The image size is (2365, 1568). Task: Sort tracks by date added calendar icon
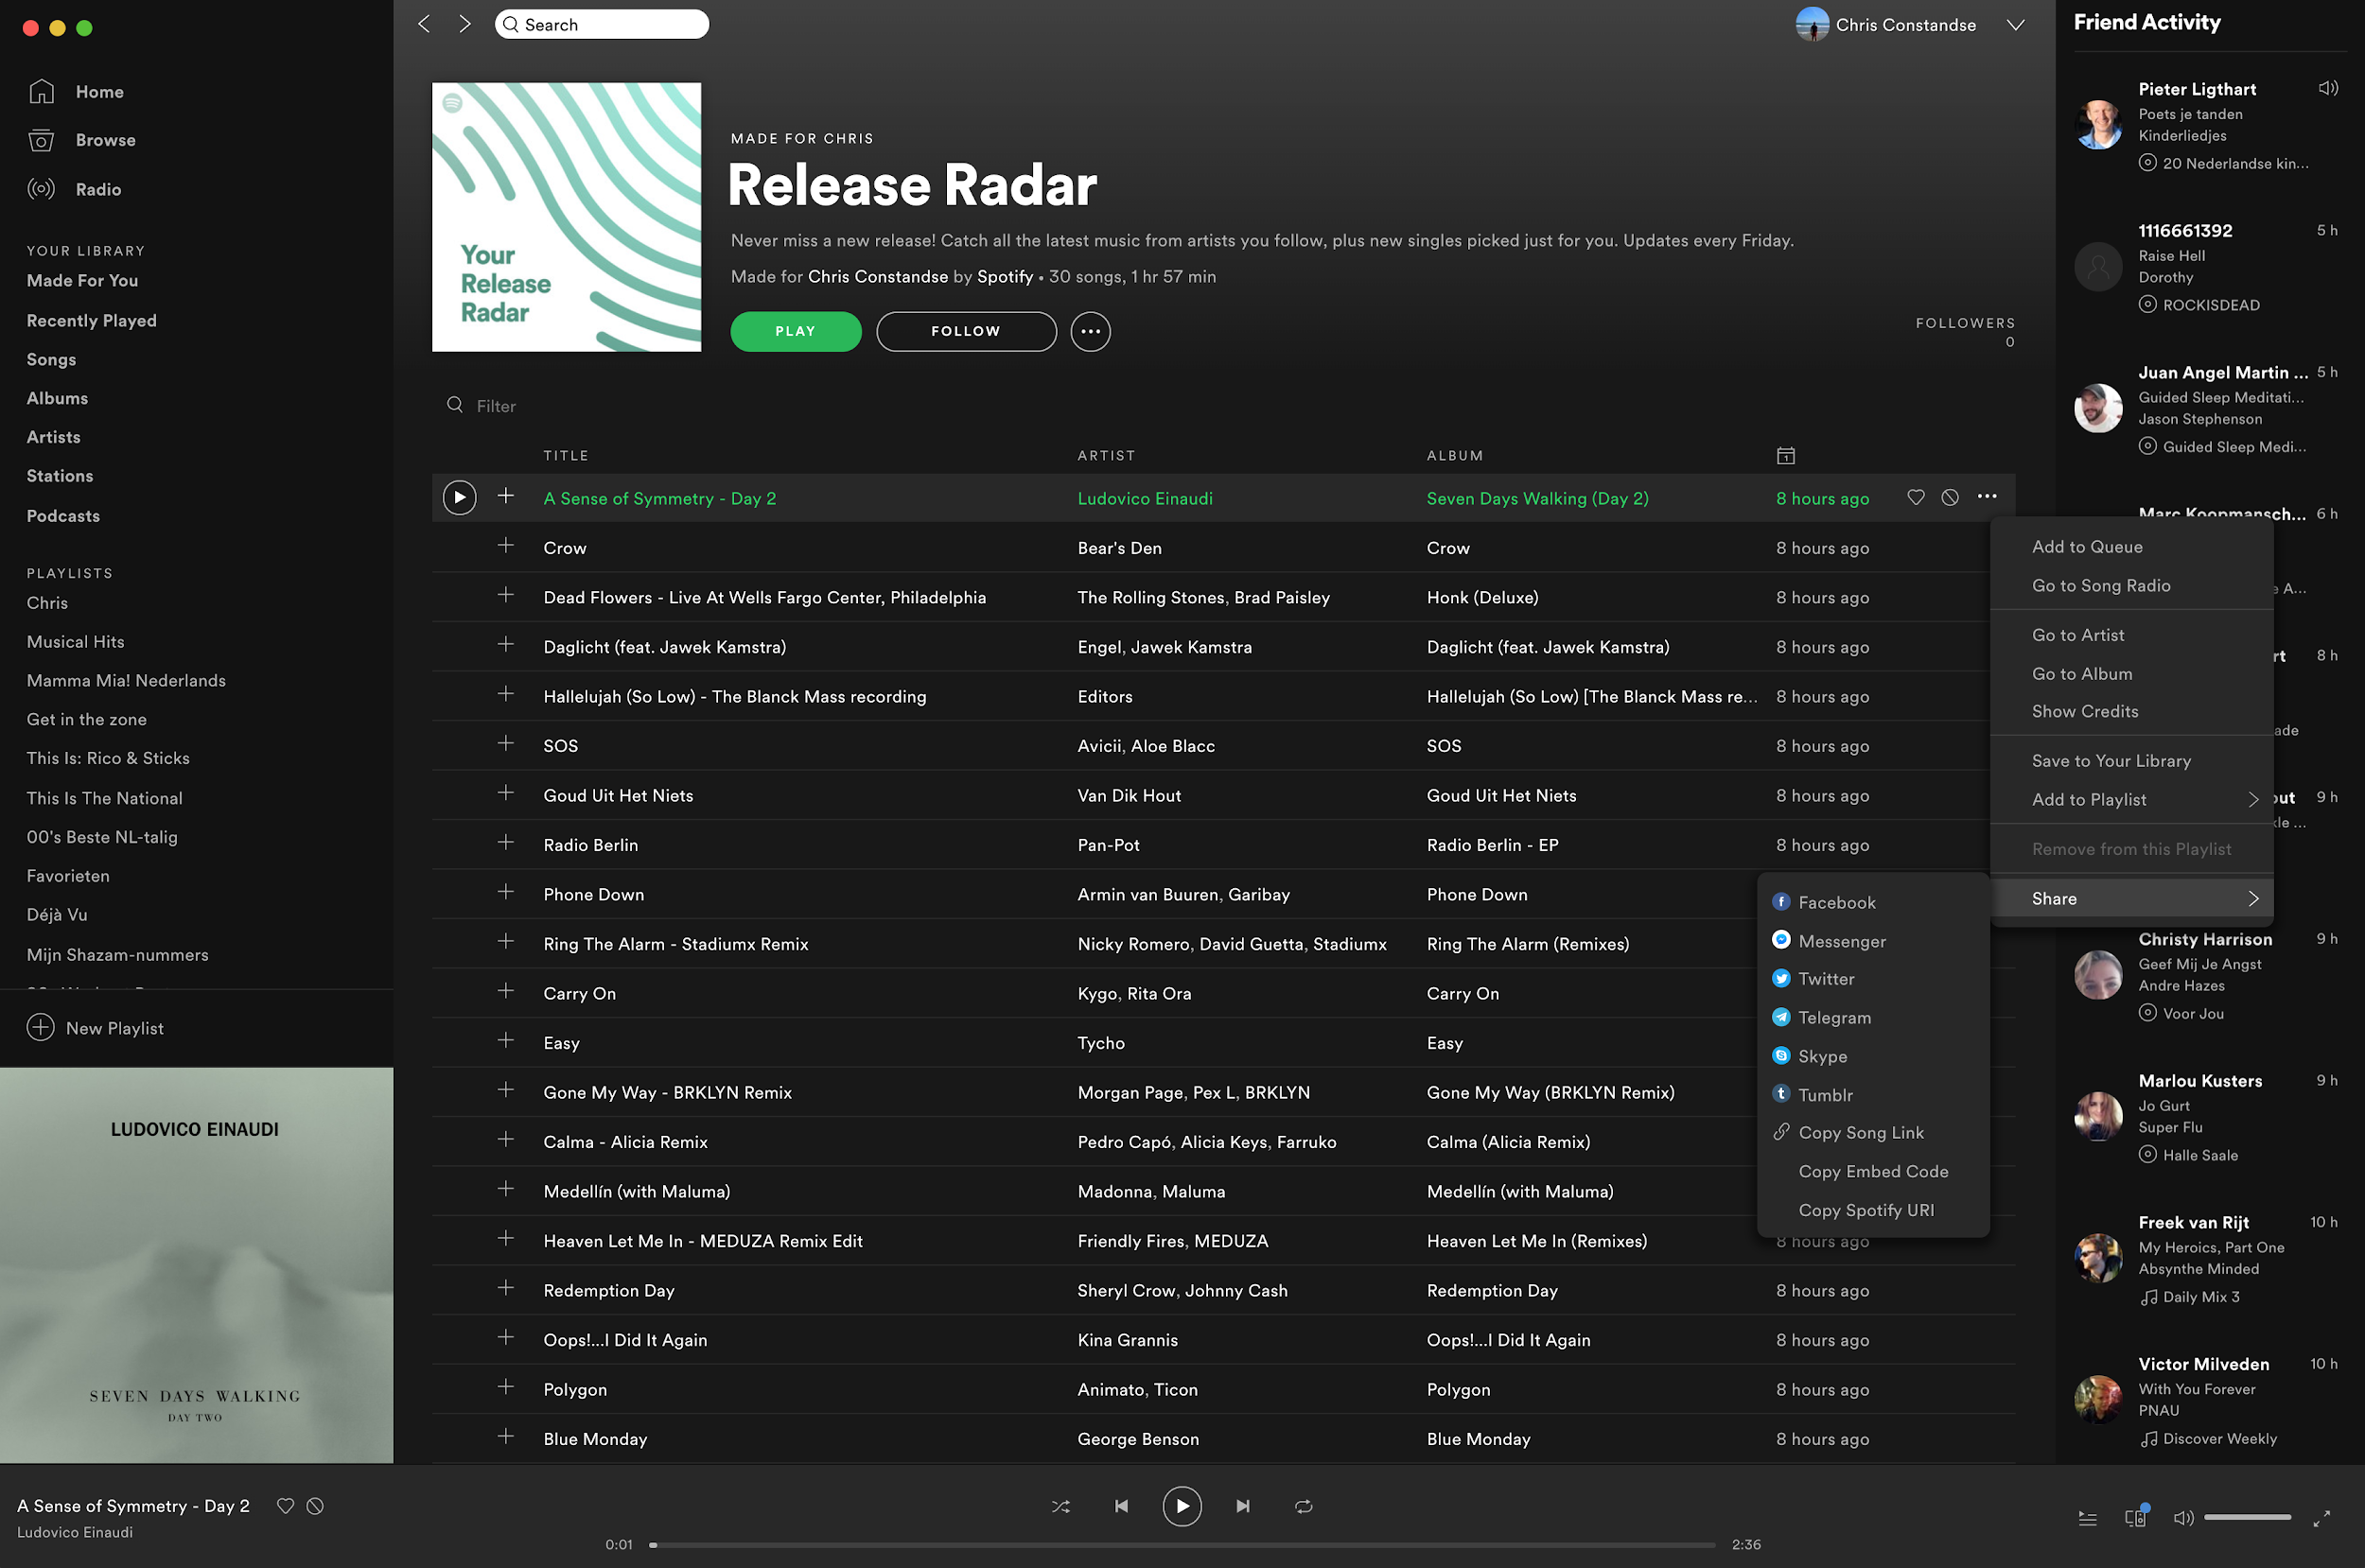pyautogui.click(x=1785, y=455)
